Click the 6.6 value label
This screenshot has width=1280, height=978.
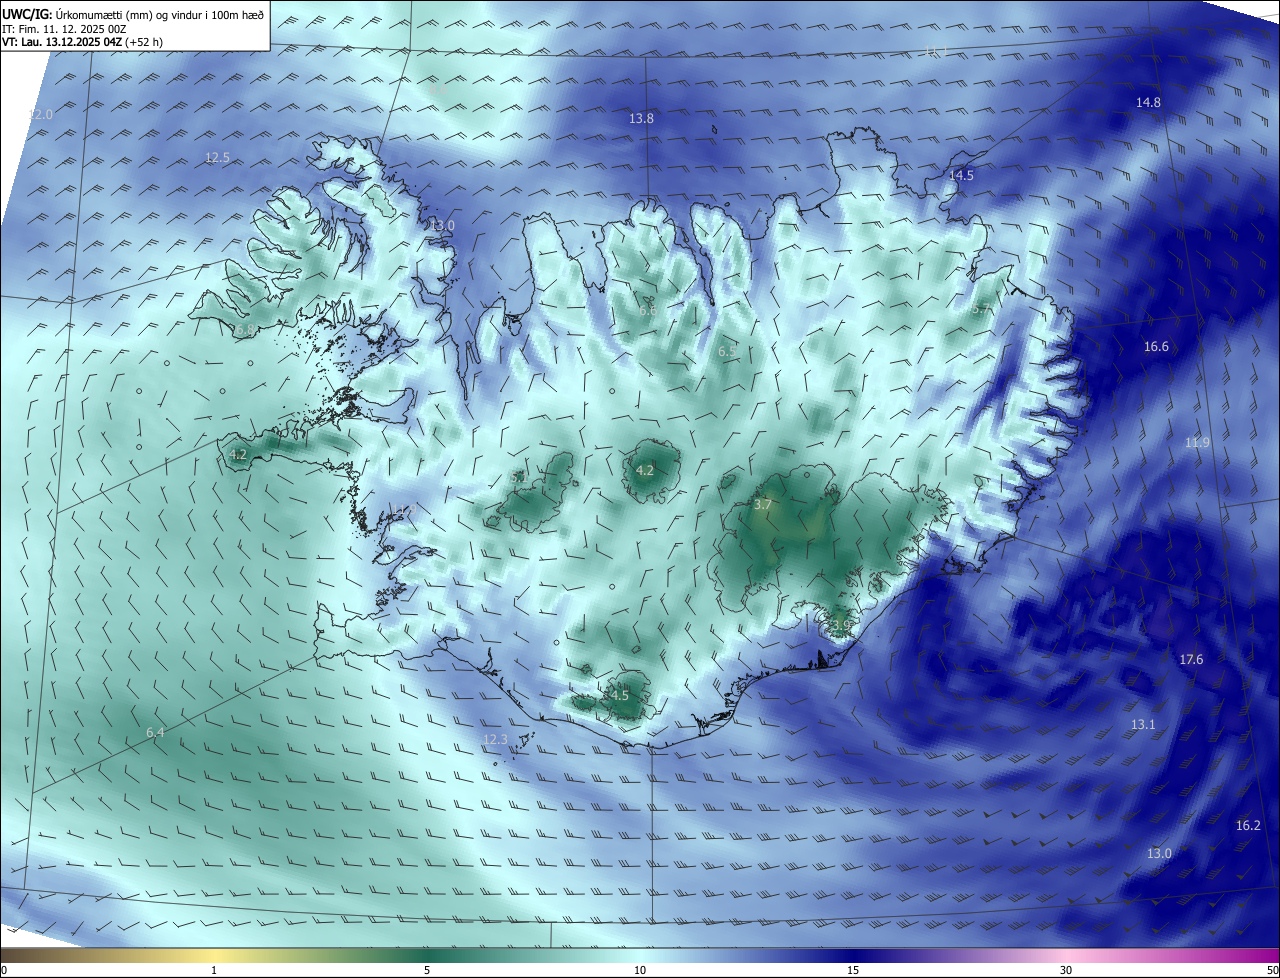(648, 311)
